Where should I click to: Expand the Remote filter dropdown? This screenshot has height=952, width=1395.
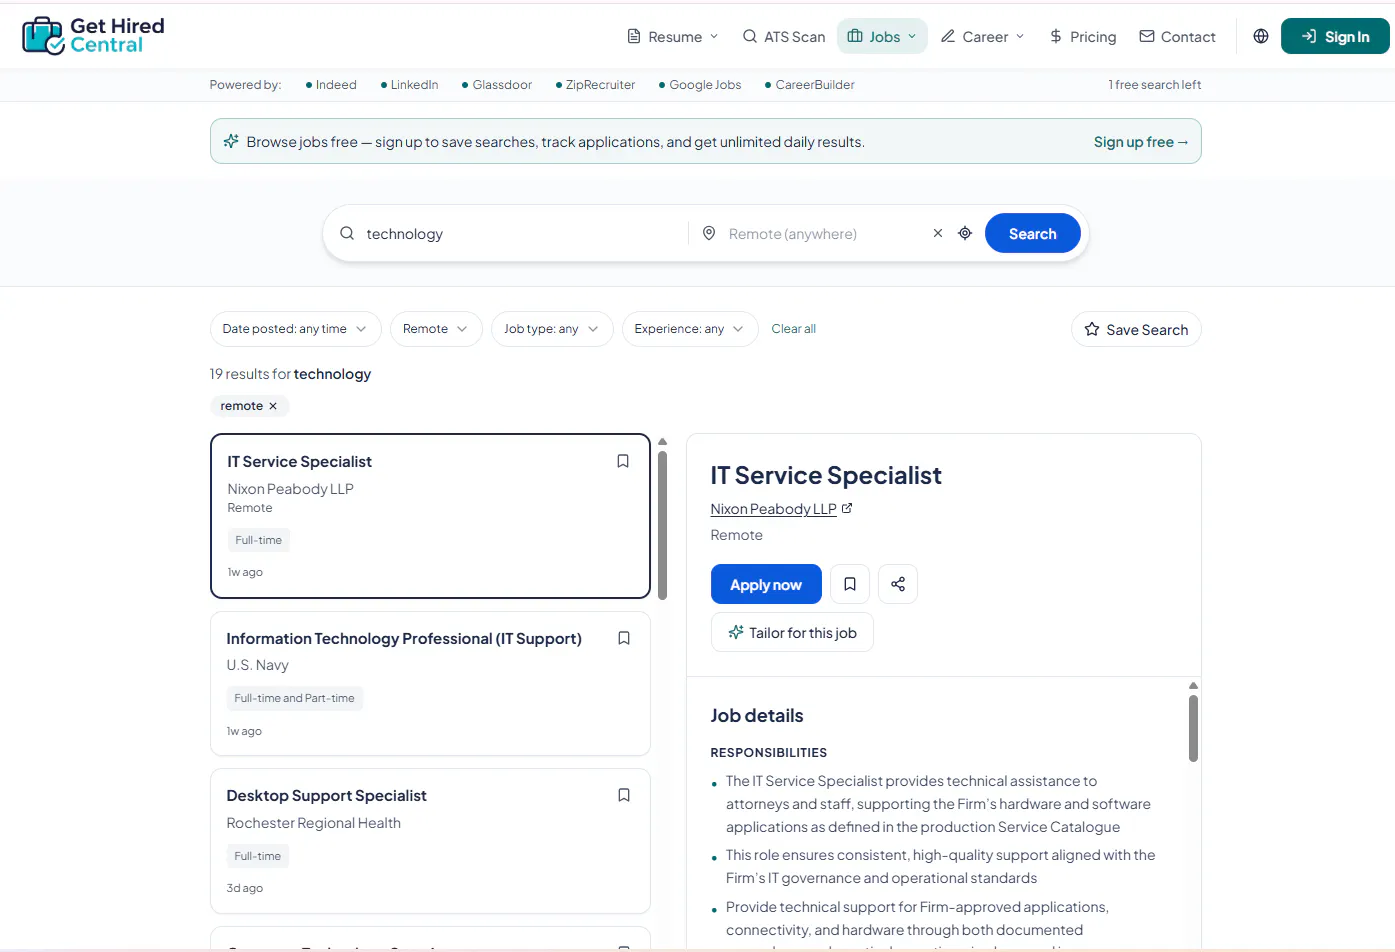click(x=436, y=329)
